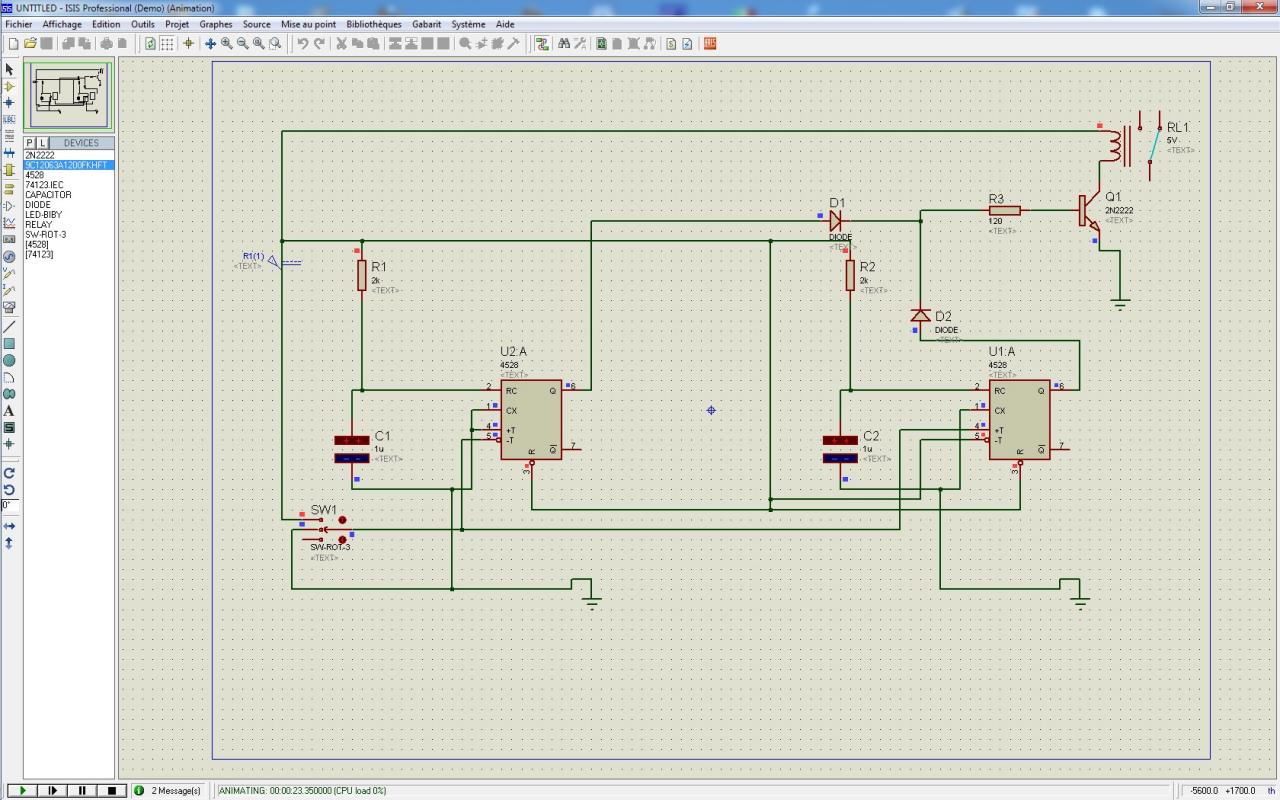Image resolution: width=1280 pixels, height=800 pixels.
Task: Open the Graphes menu
Action: (x=215, y=24)
